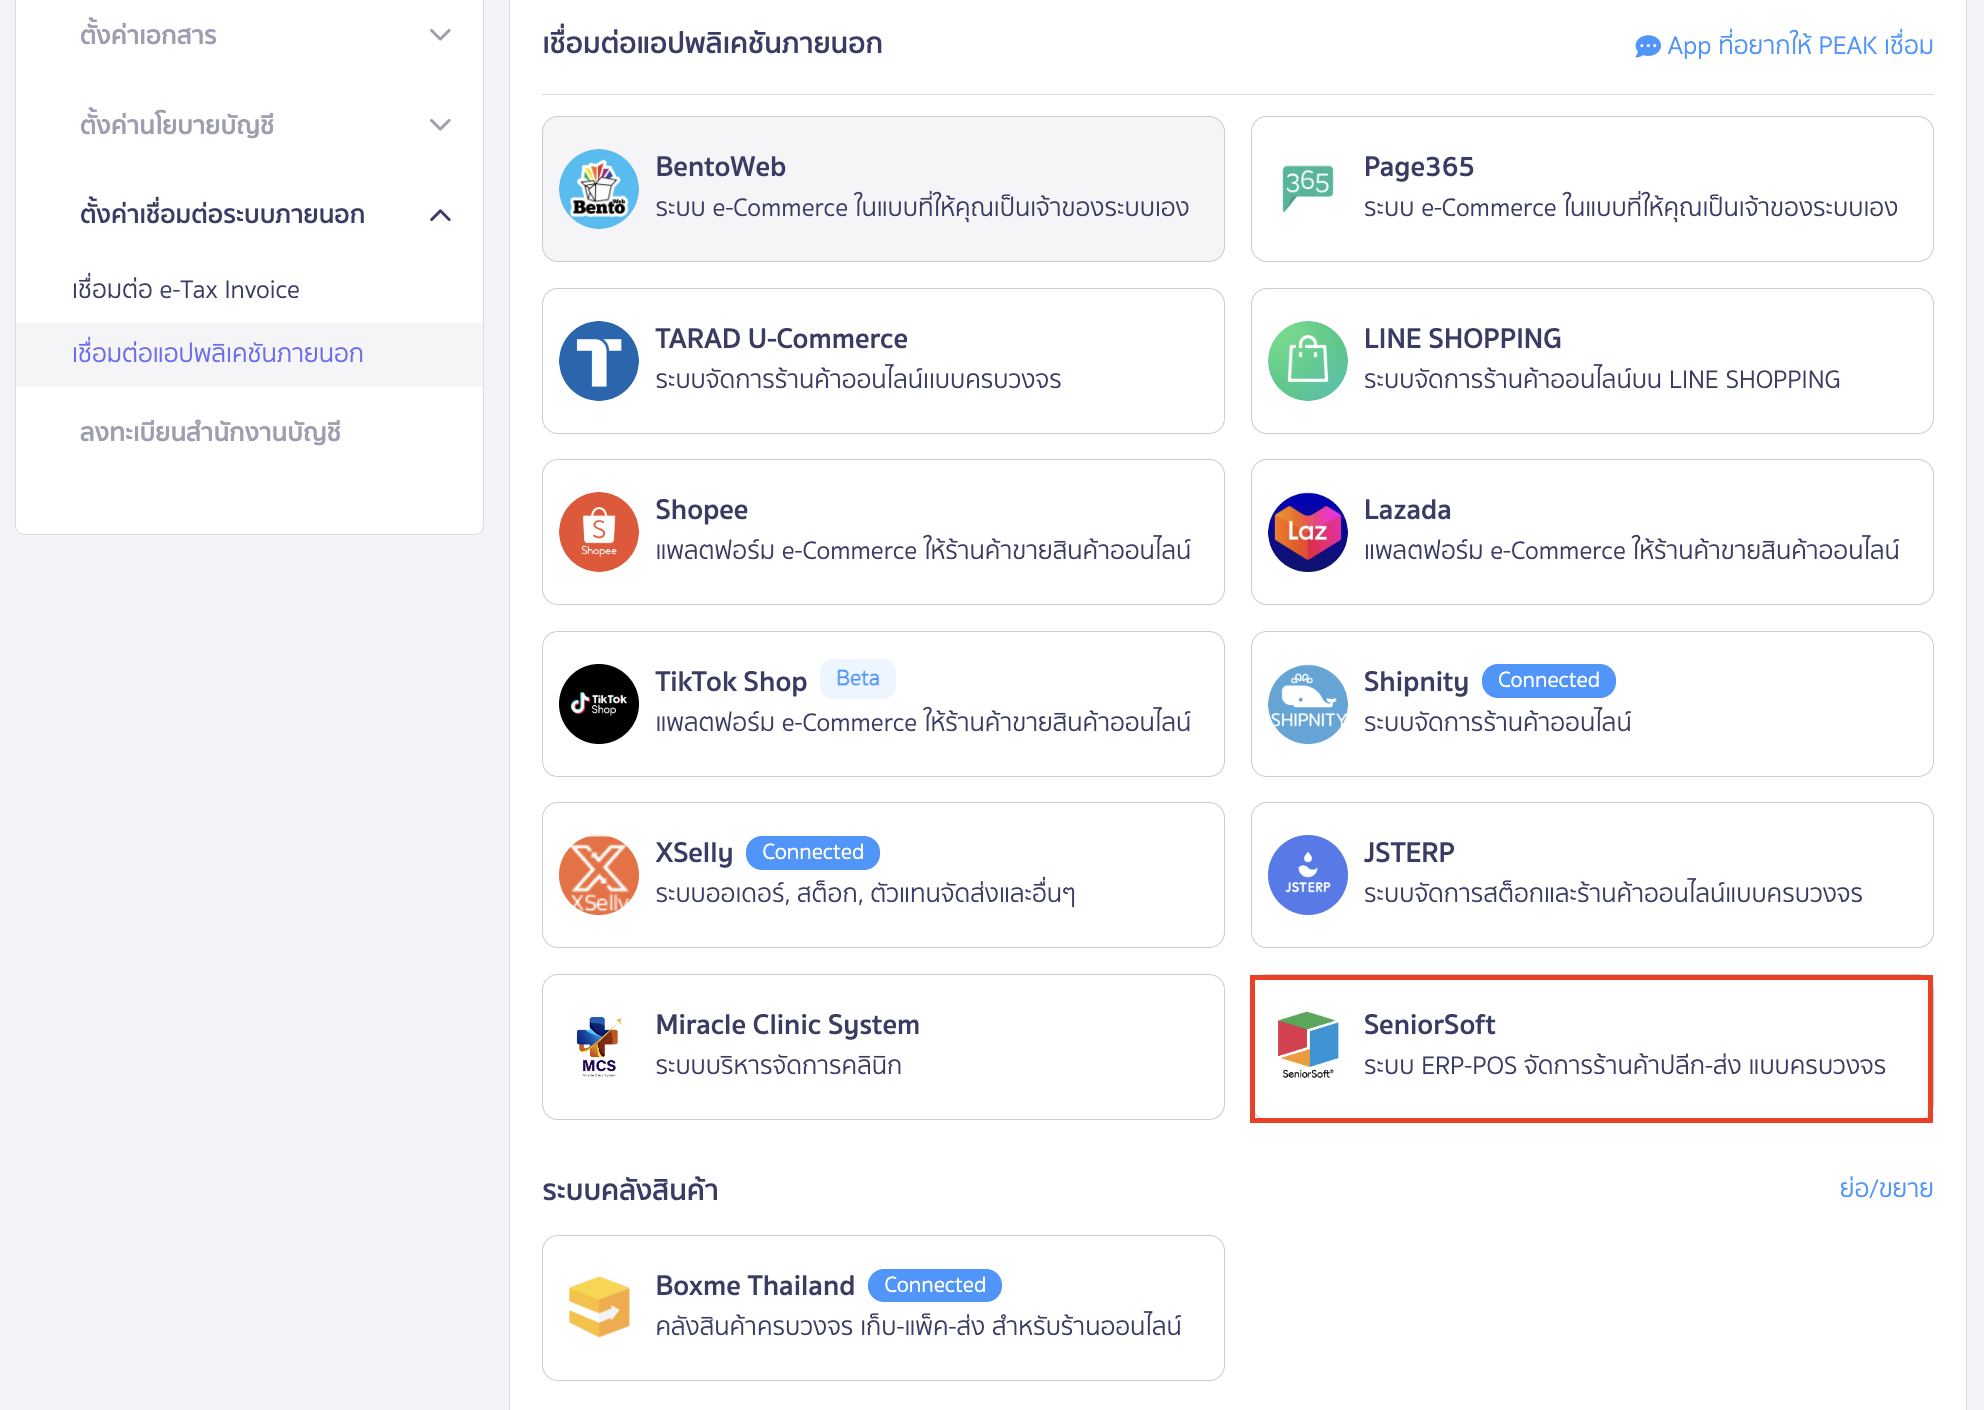Image resolution: width=1984 pixels, height=1410 pixels.
Task: Click App ที่อยากให้ PEAK เชื่อม link
Action: tap(1784, 46)
